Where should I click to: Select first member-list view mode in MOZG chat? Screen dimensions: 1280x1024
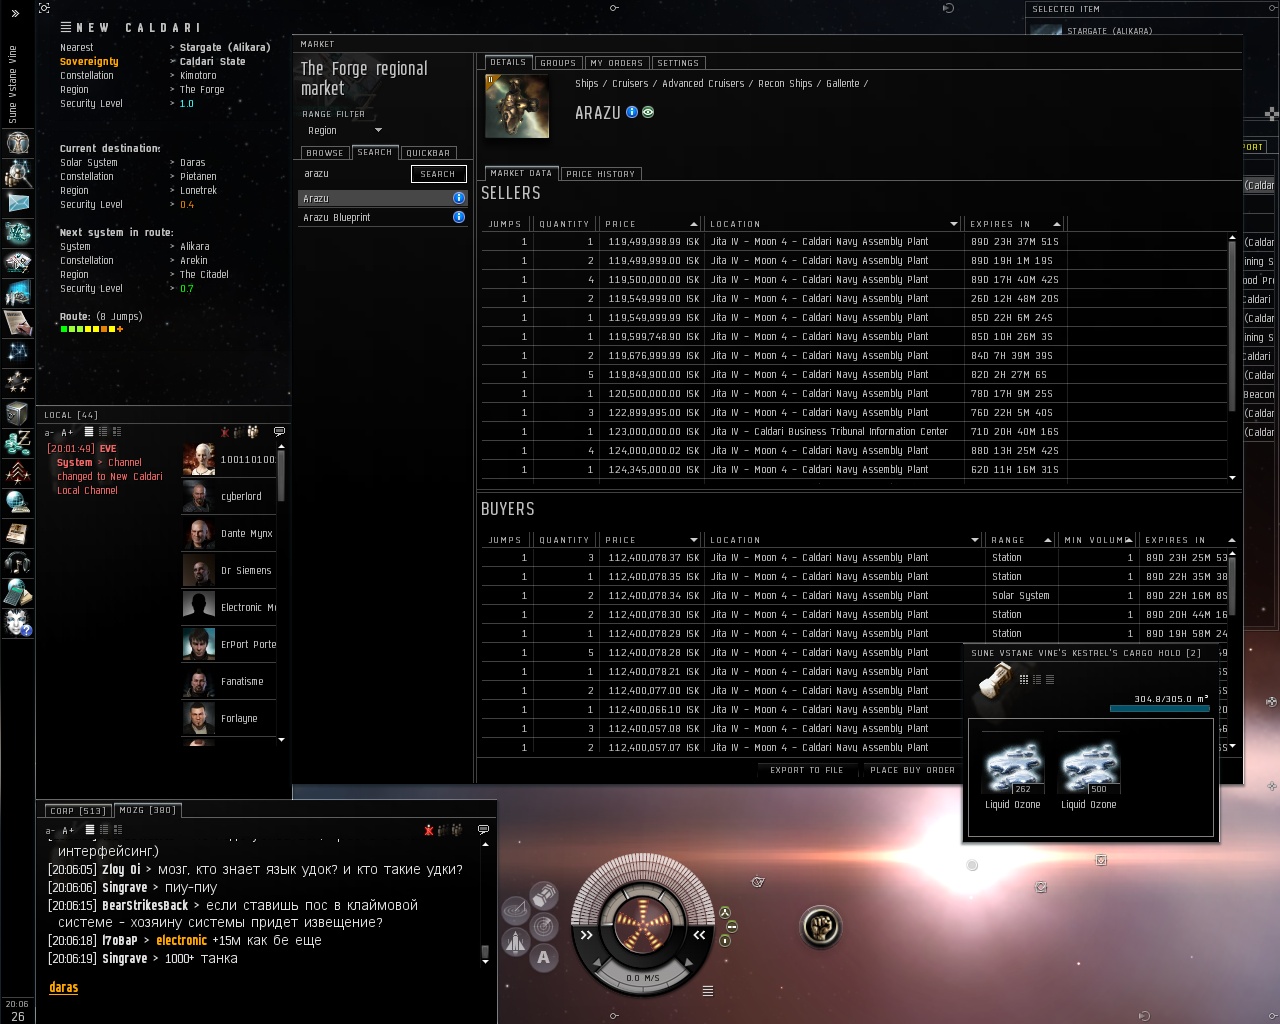[x=89, y=829]
